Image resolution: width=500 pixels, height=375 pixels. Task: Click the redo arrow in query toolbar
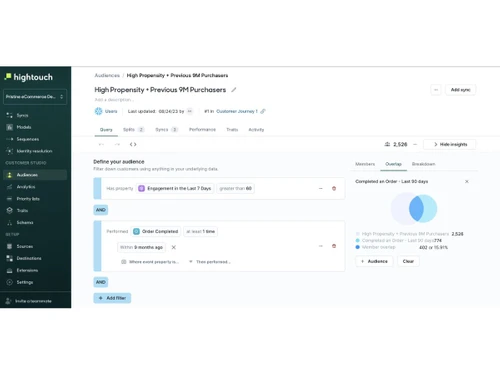click(117, 144)
